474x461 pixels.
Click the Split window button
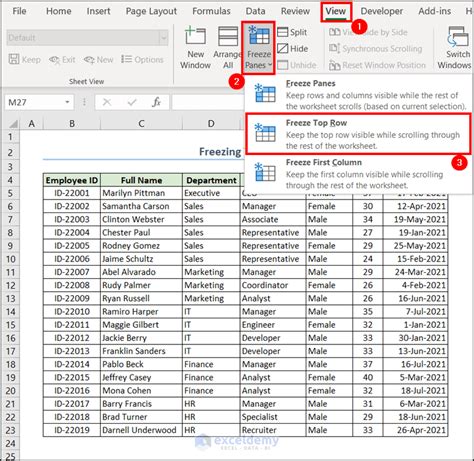tap(292, 32)
